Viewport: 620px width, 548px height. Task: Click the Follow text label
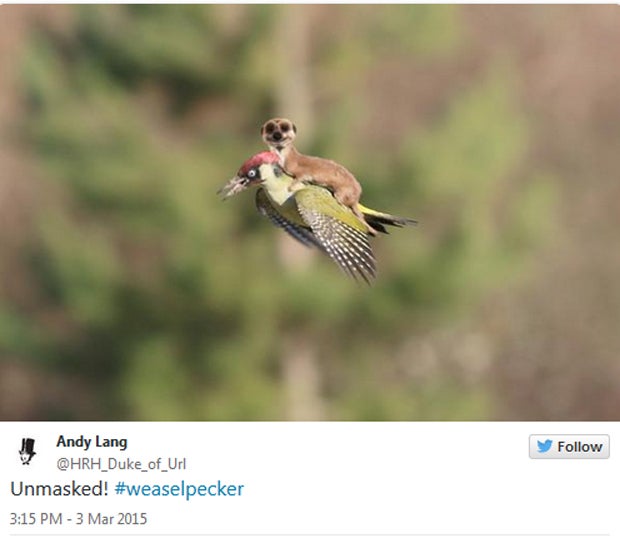pyautogui.click(x=580, y=447)
